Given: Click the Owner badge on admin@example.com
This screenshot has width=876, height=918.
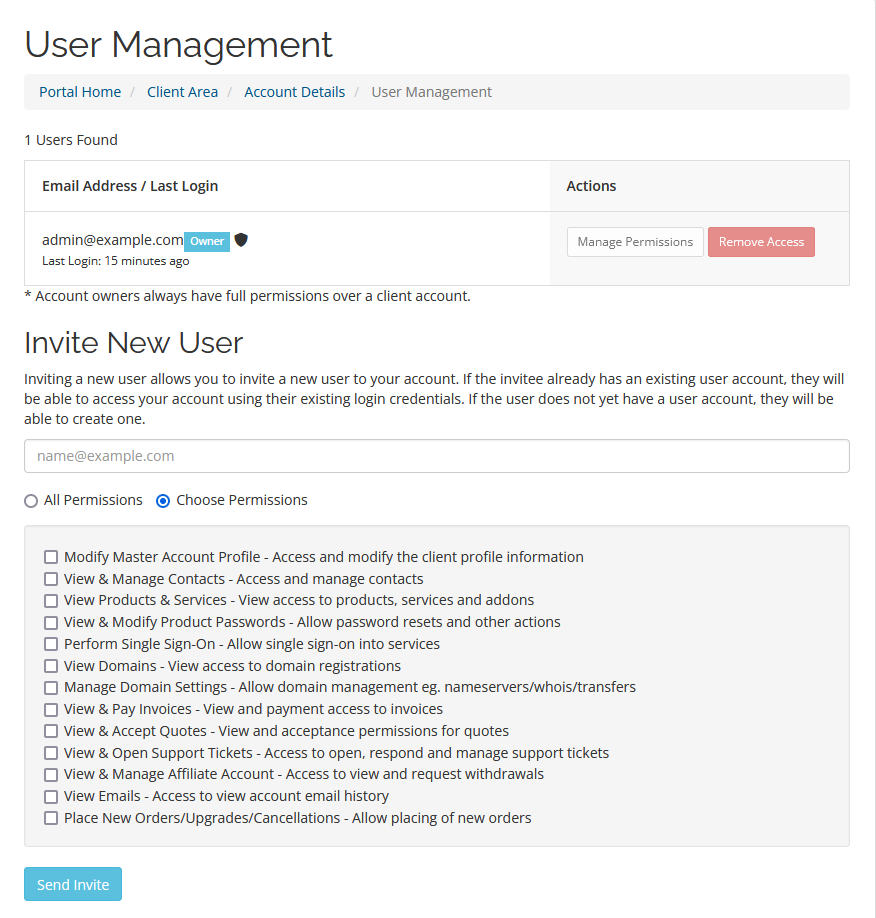Looking at the screenshot, I should pos(206,240).
